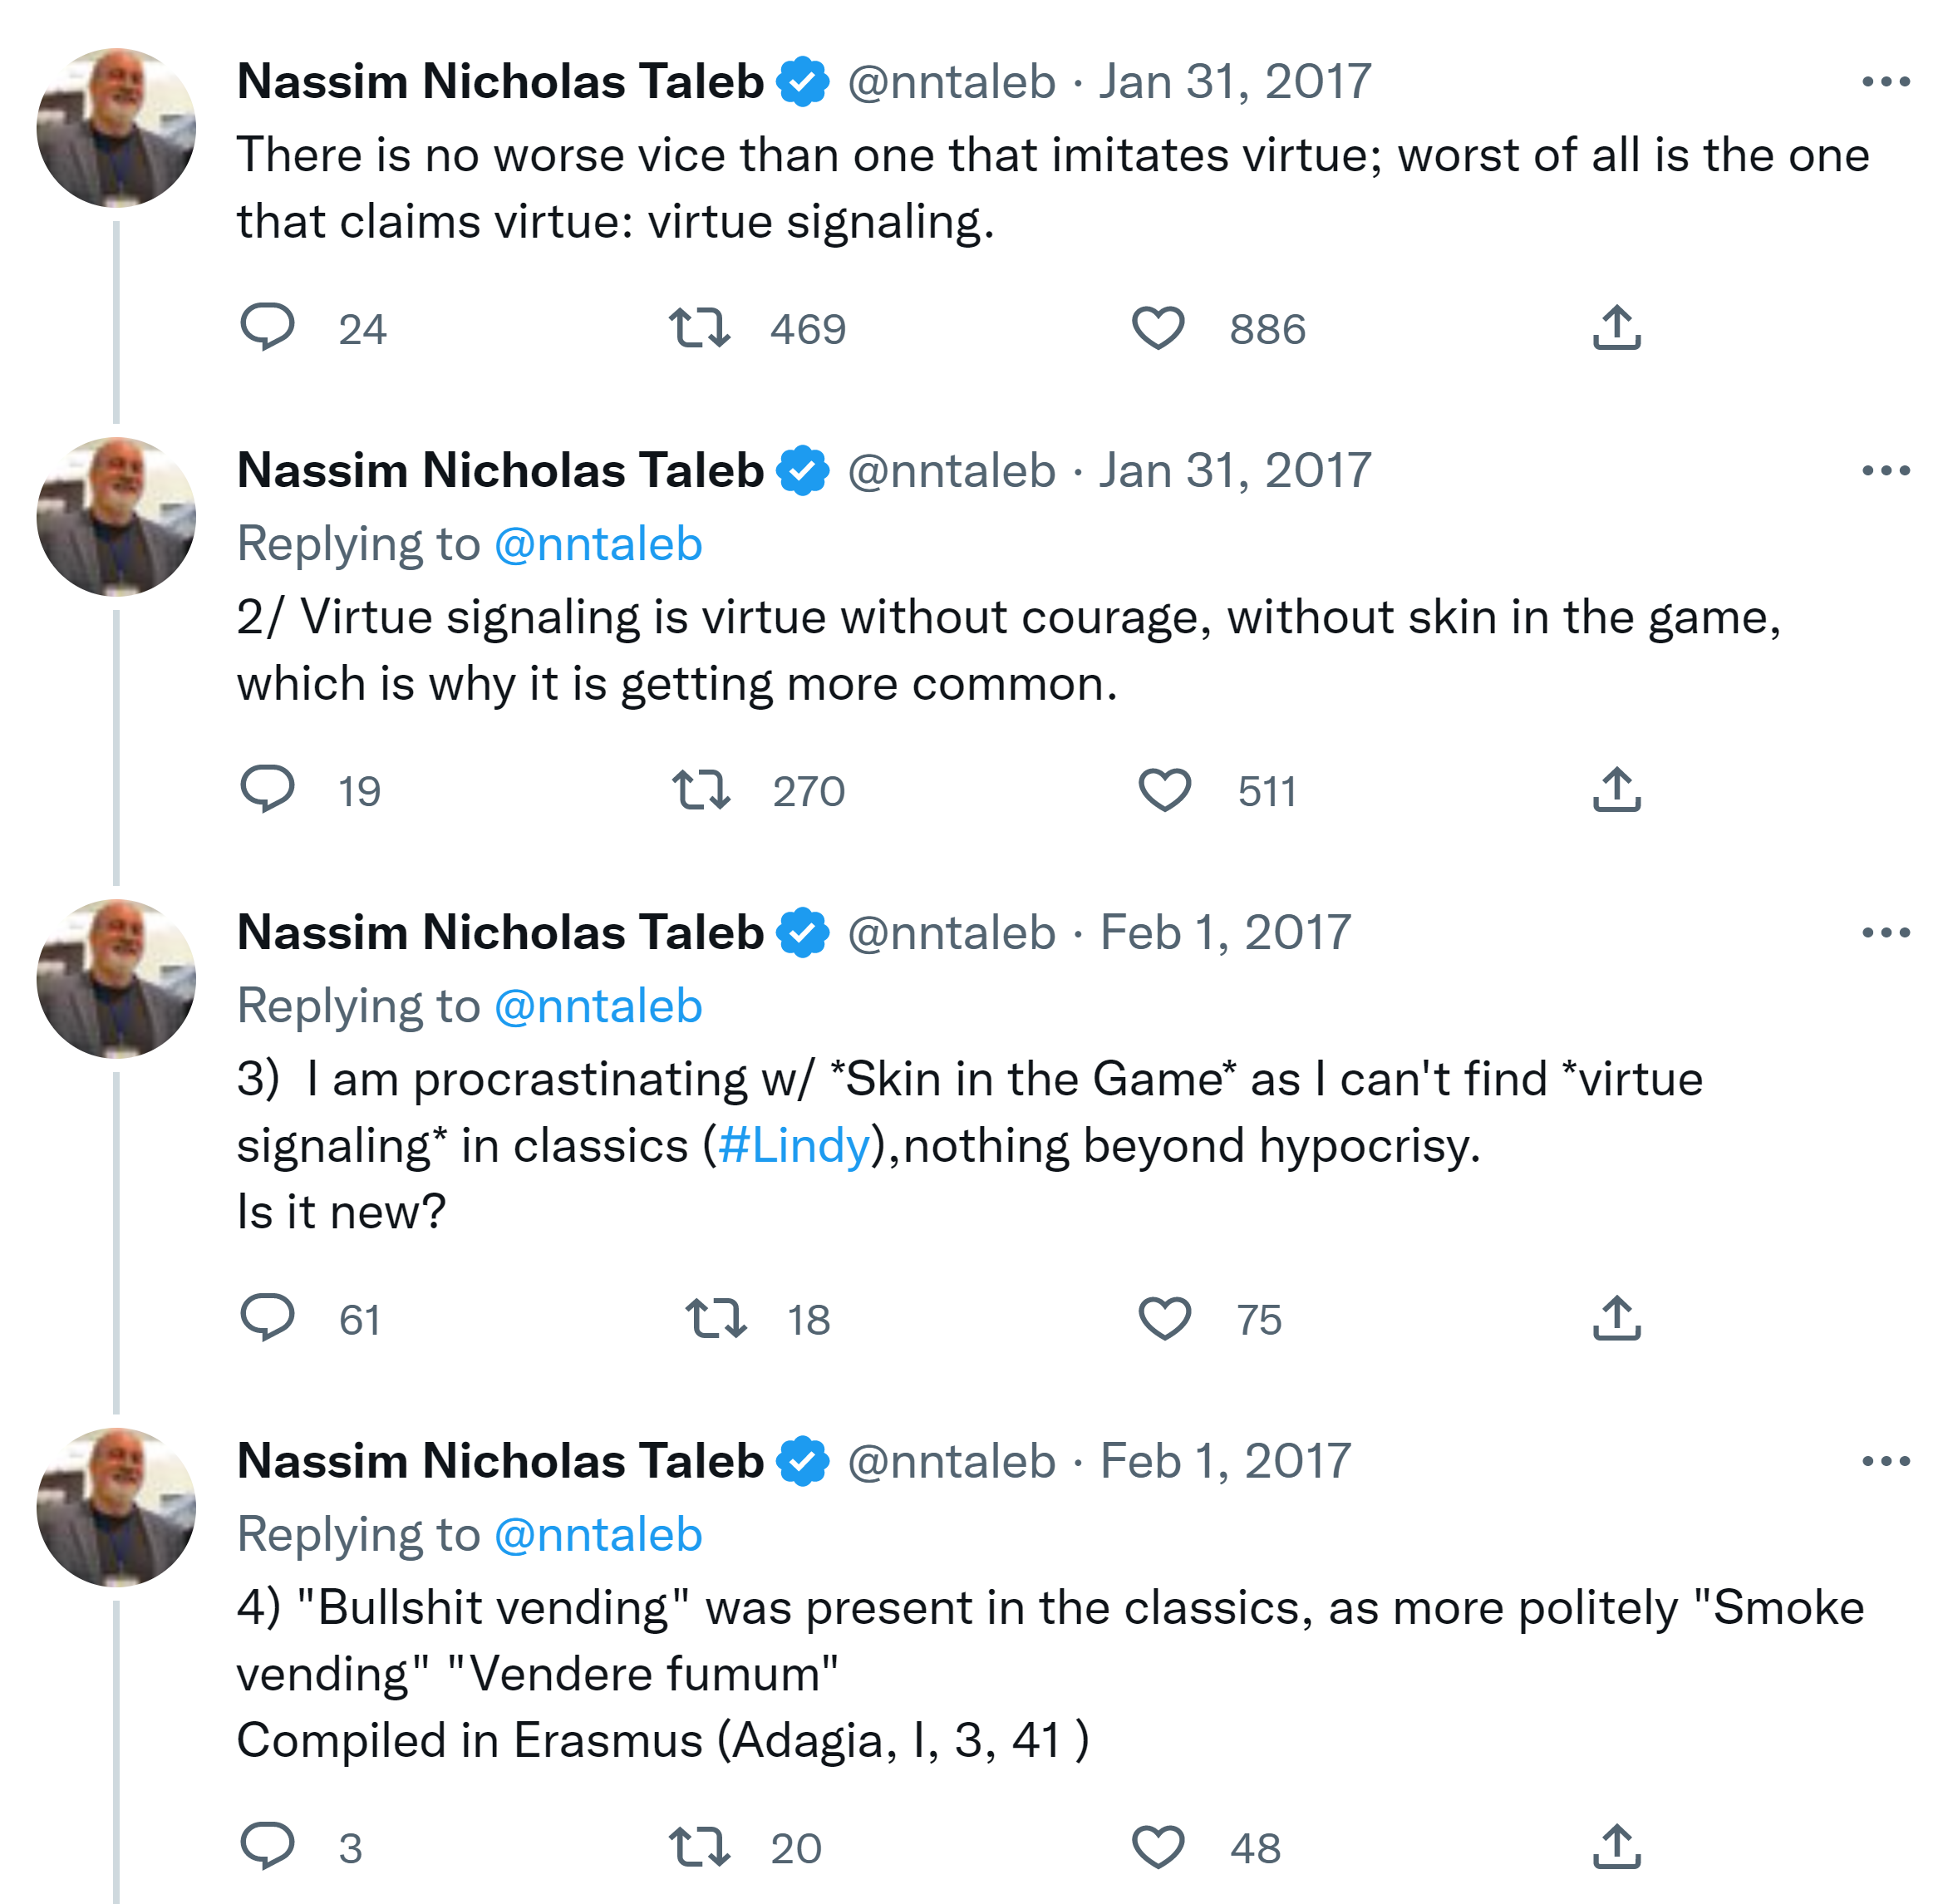Share the Erasmus Adagia tweet

point(1616,1846)
